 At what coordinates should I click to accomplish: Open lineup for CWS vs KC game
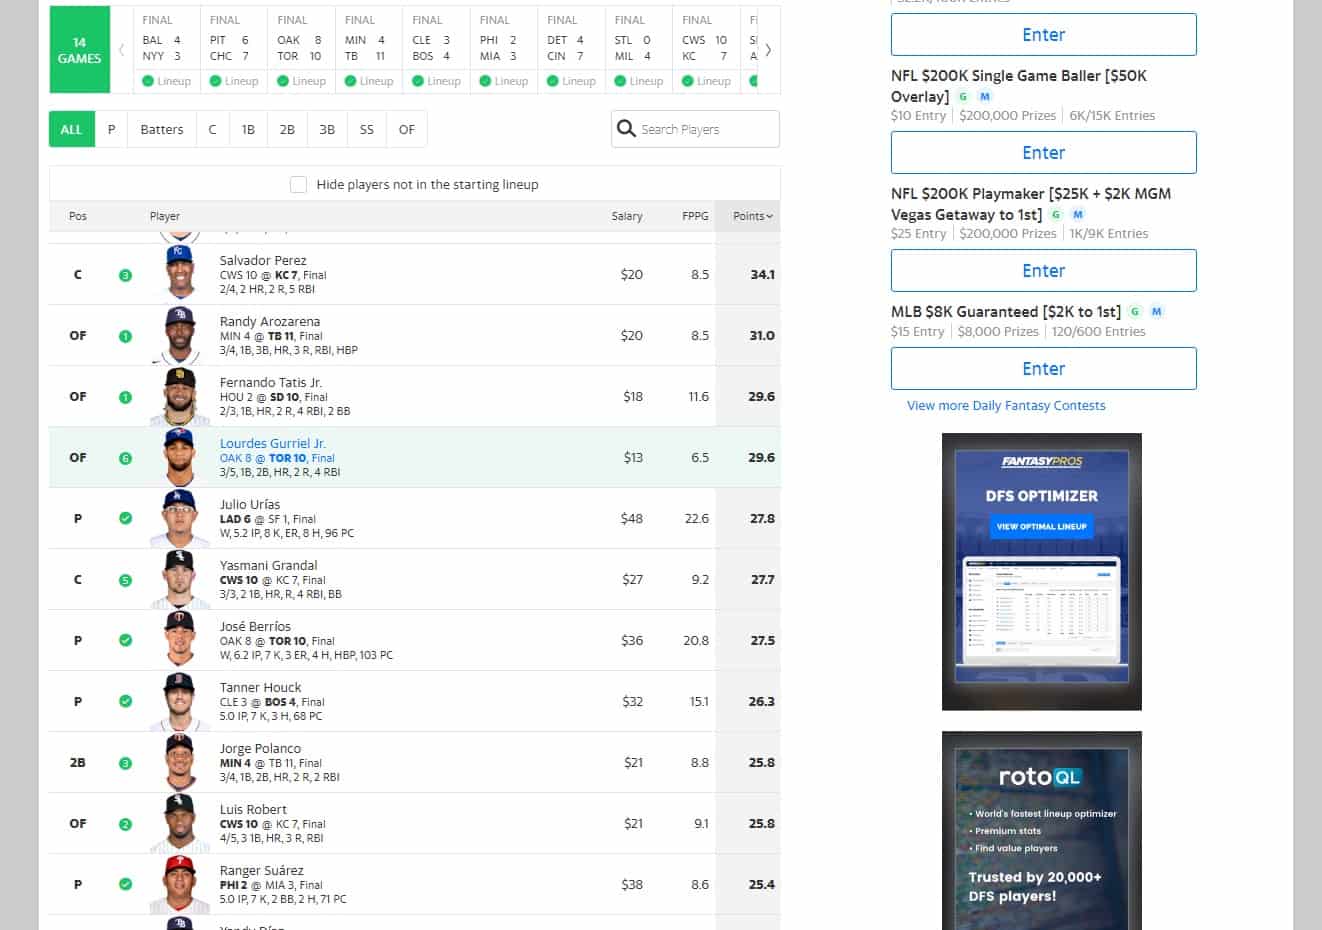(707, 81)
